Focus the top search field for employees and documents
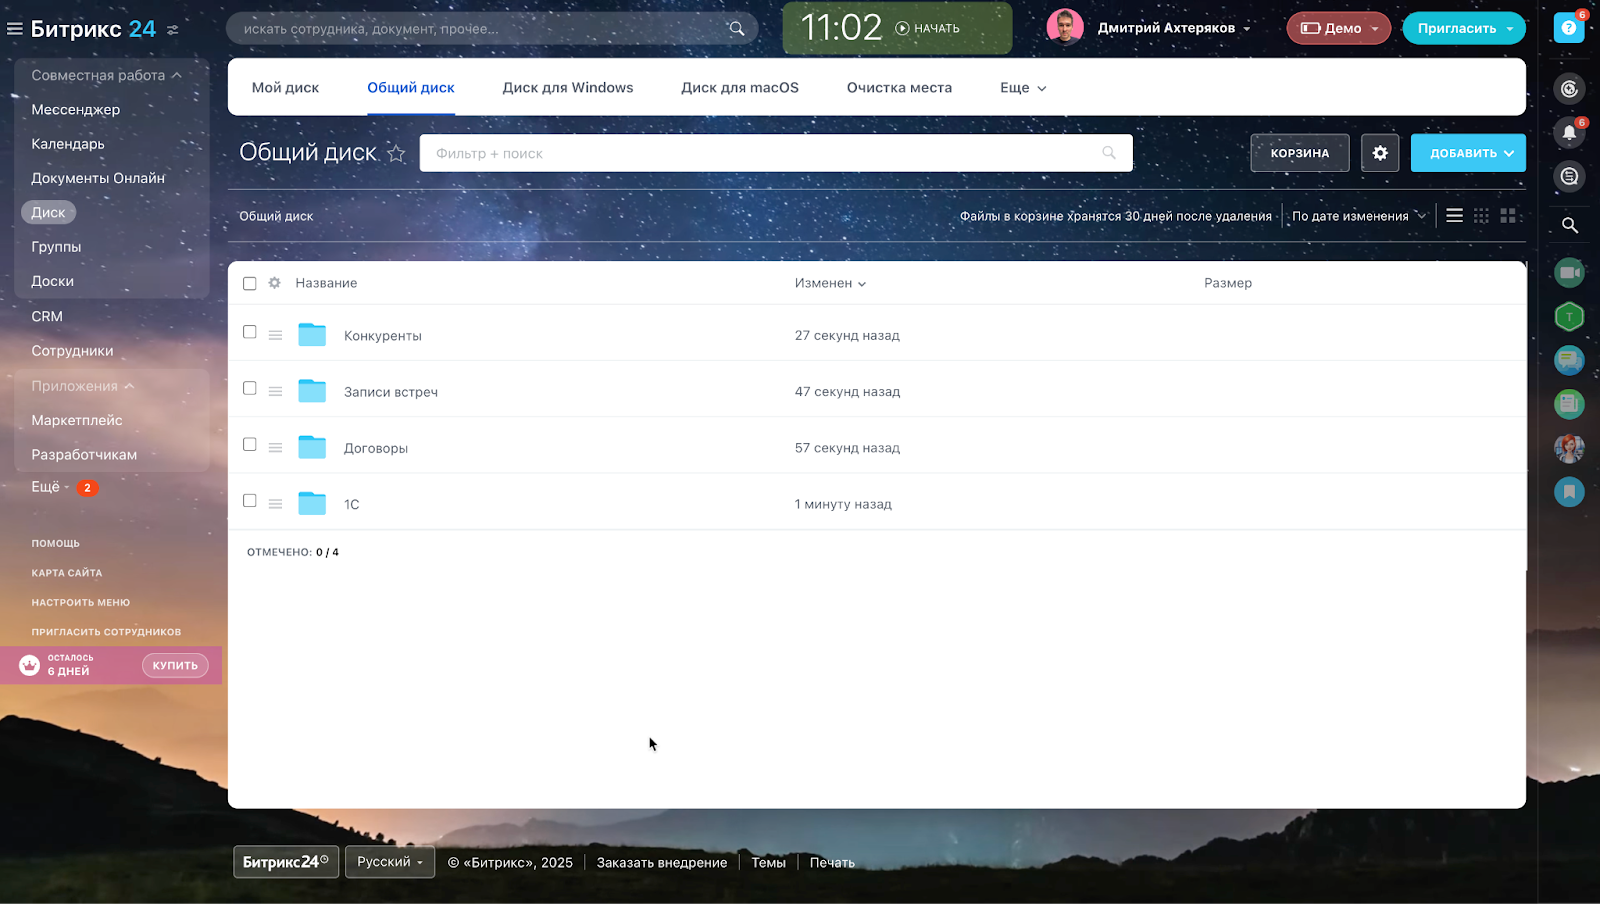 (492, 28)
